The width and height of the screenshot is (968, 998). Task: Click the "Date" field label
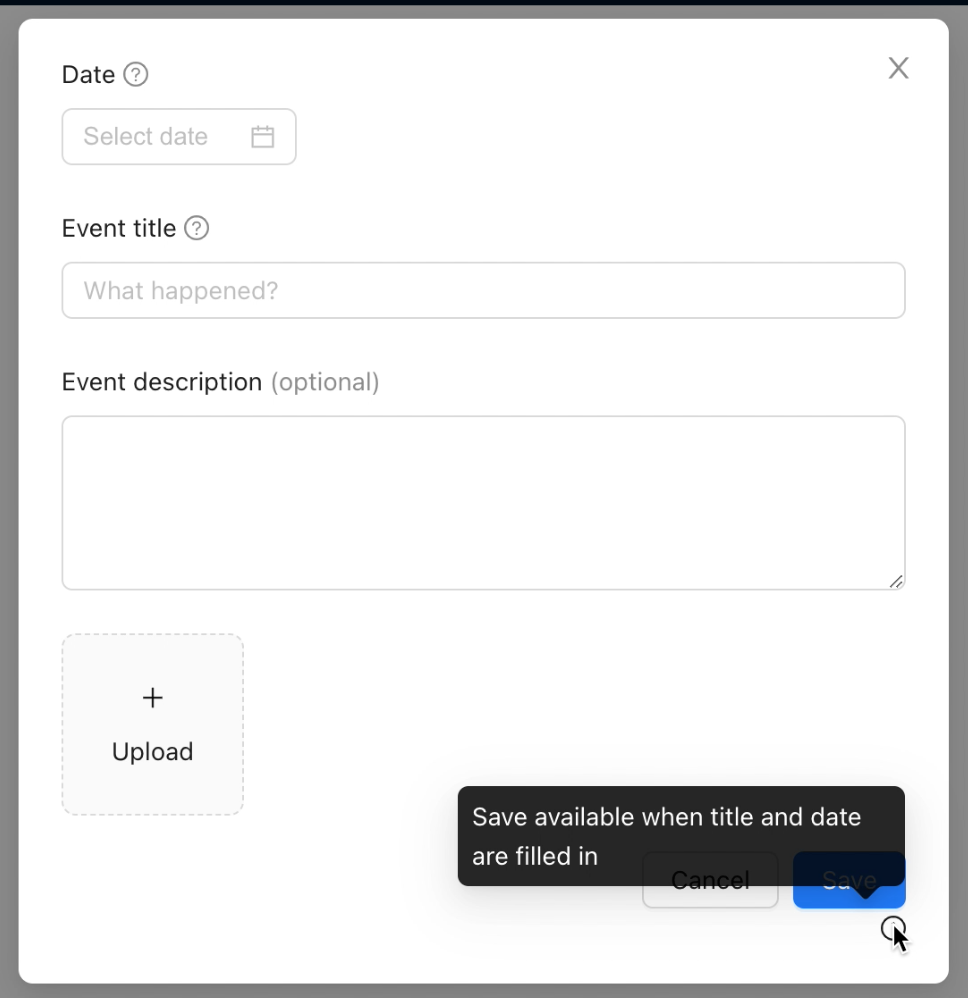pos(88,75)
